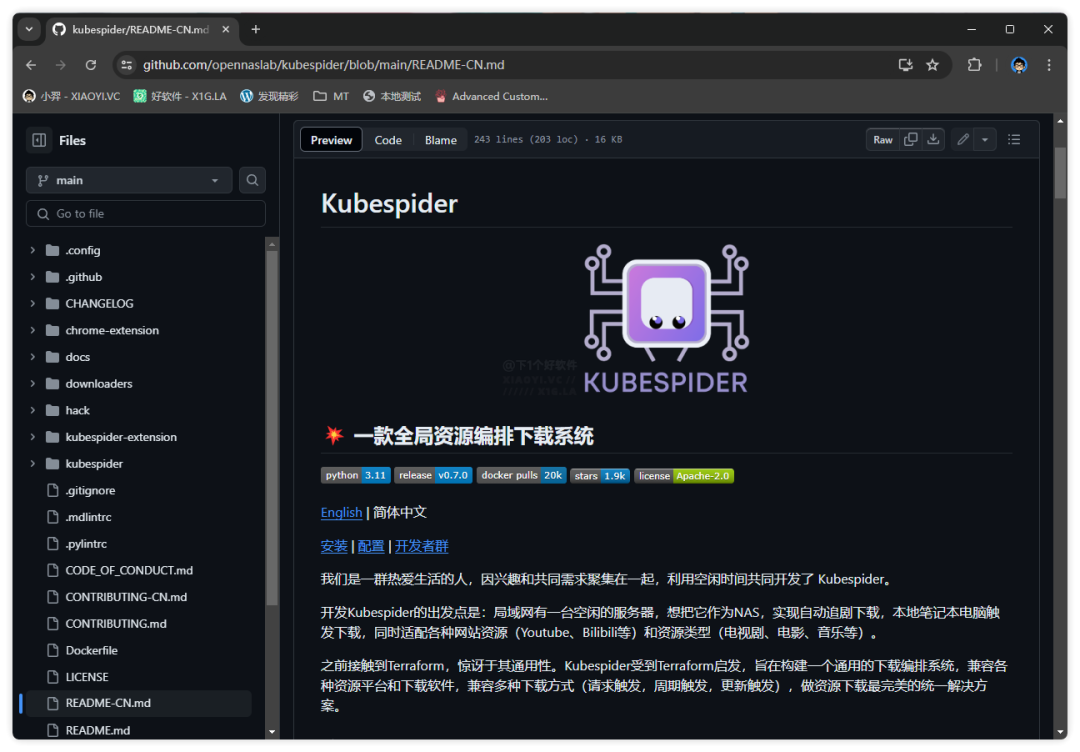
Task: Reload the page
Action: pyautogui.click(x=91, y=65)
